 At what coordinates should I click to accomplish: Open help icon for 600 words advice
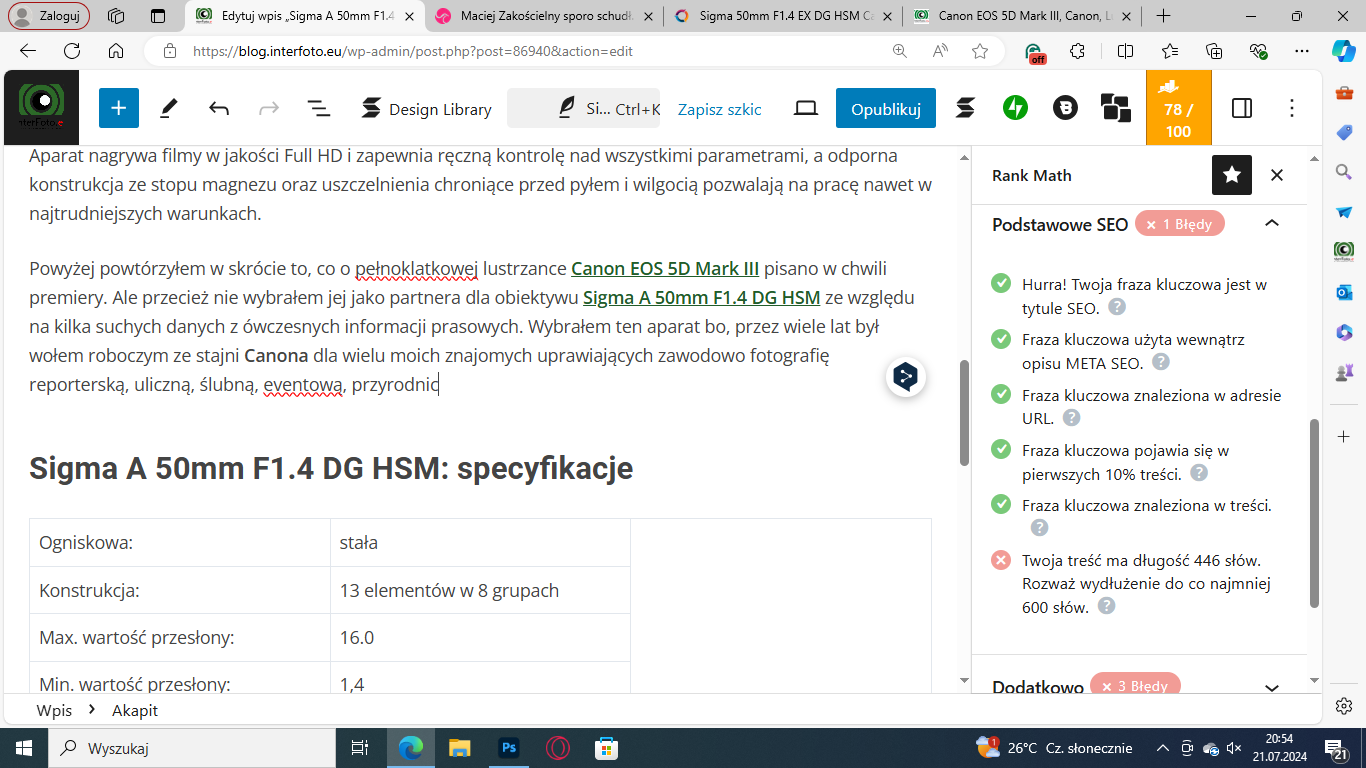(x=1107, y=606)
